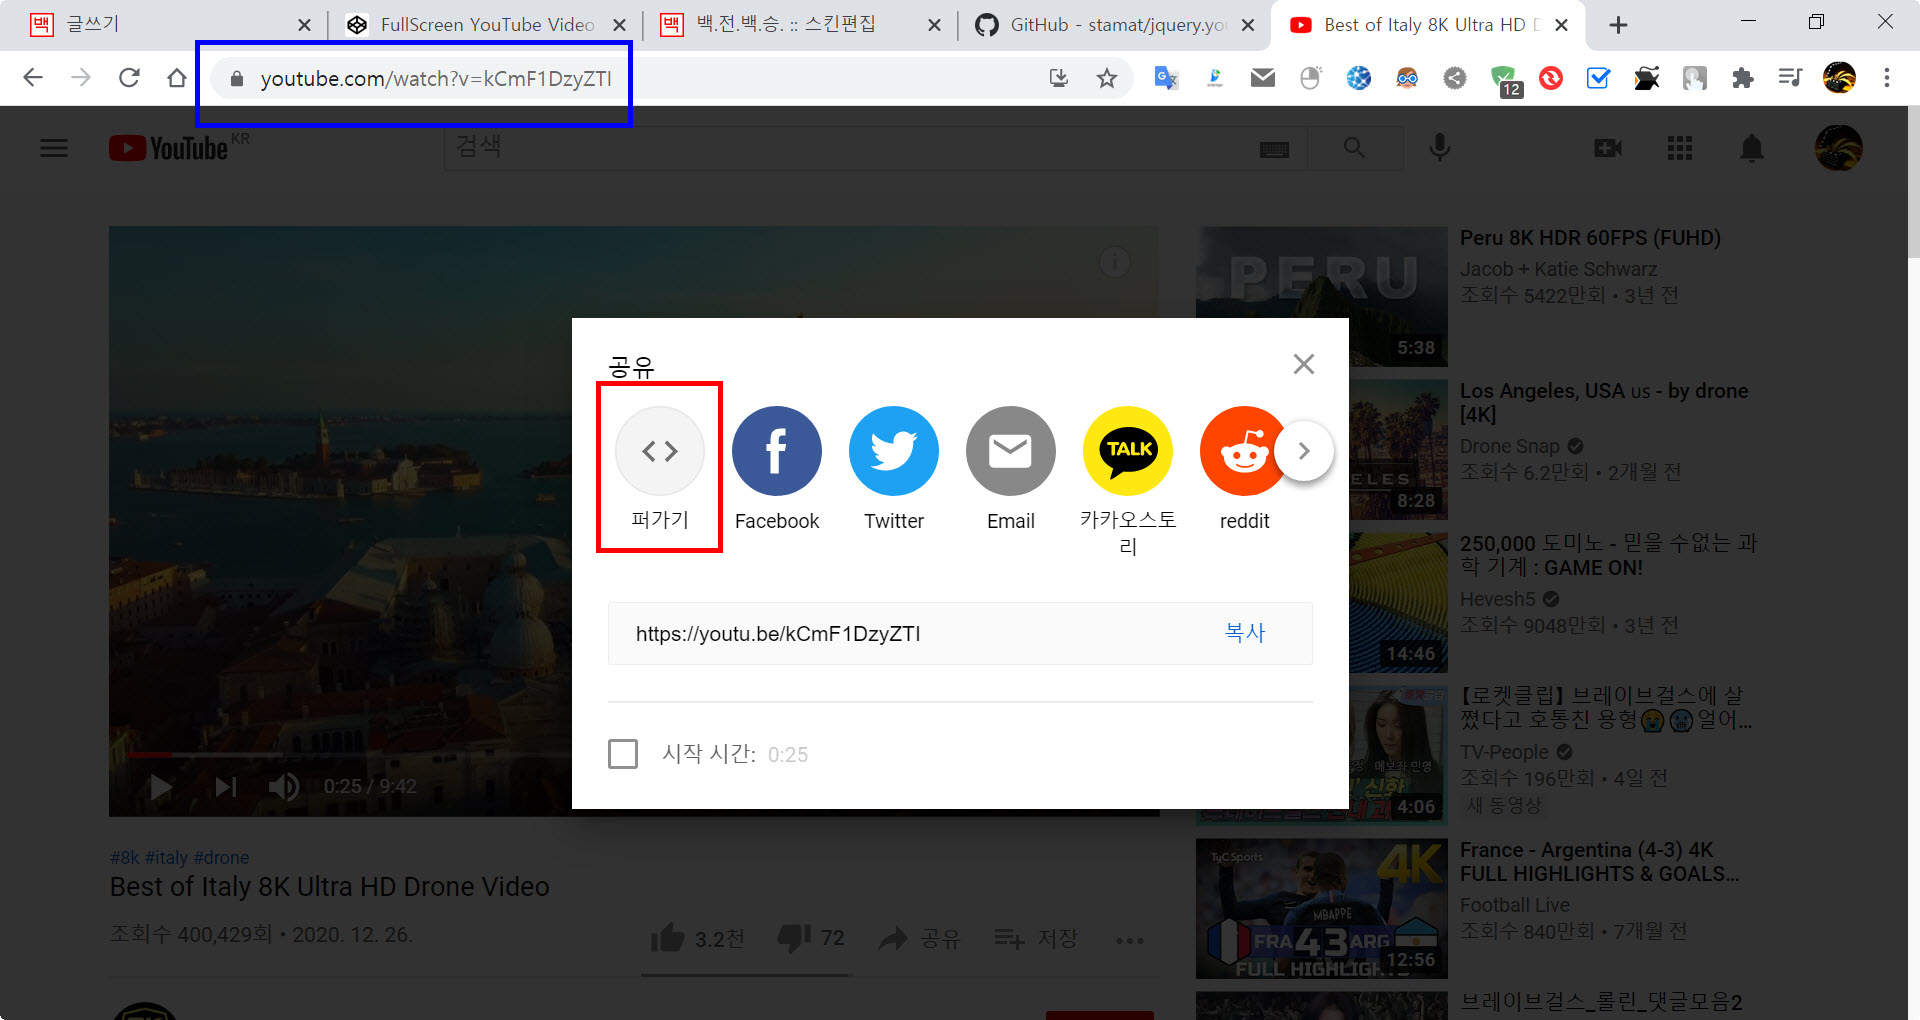1920x1020 pixels.
Task: Open the #italy hashtag link
Action: click(167, 858)
